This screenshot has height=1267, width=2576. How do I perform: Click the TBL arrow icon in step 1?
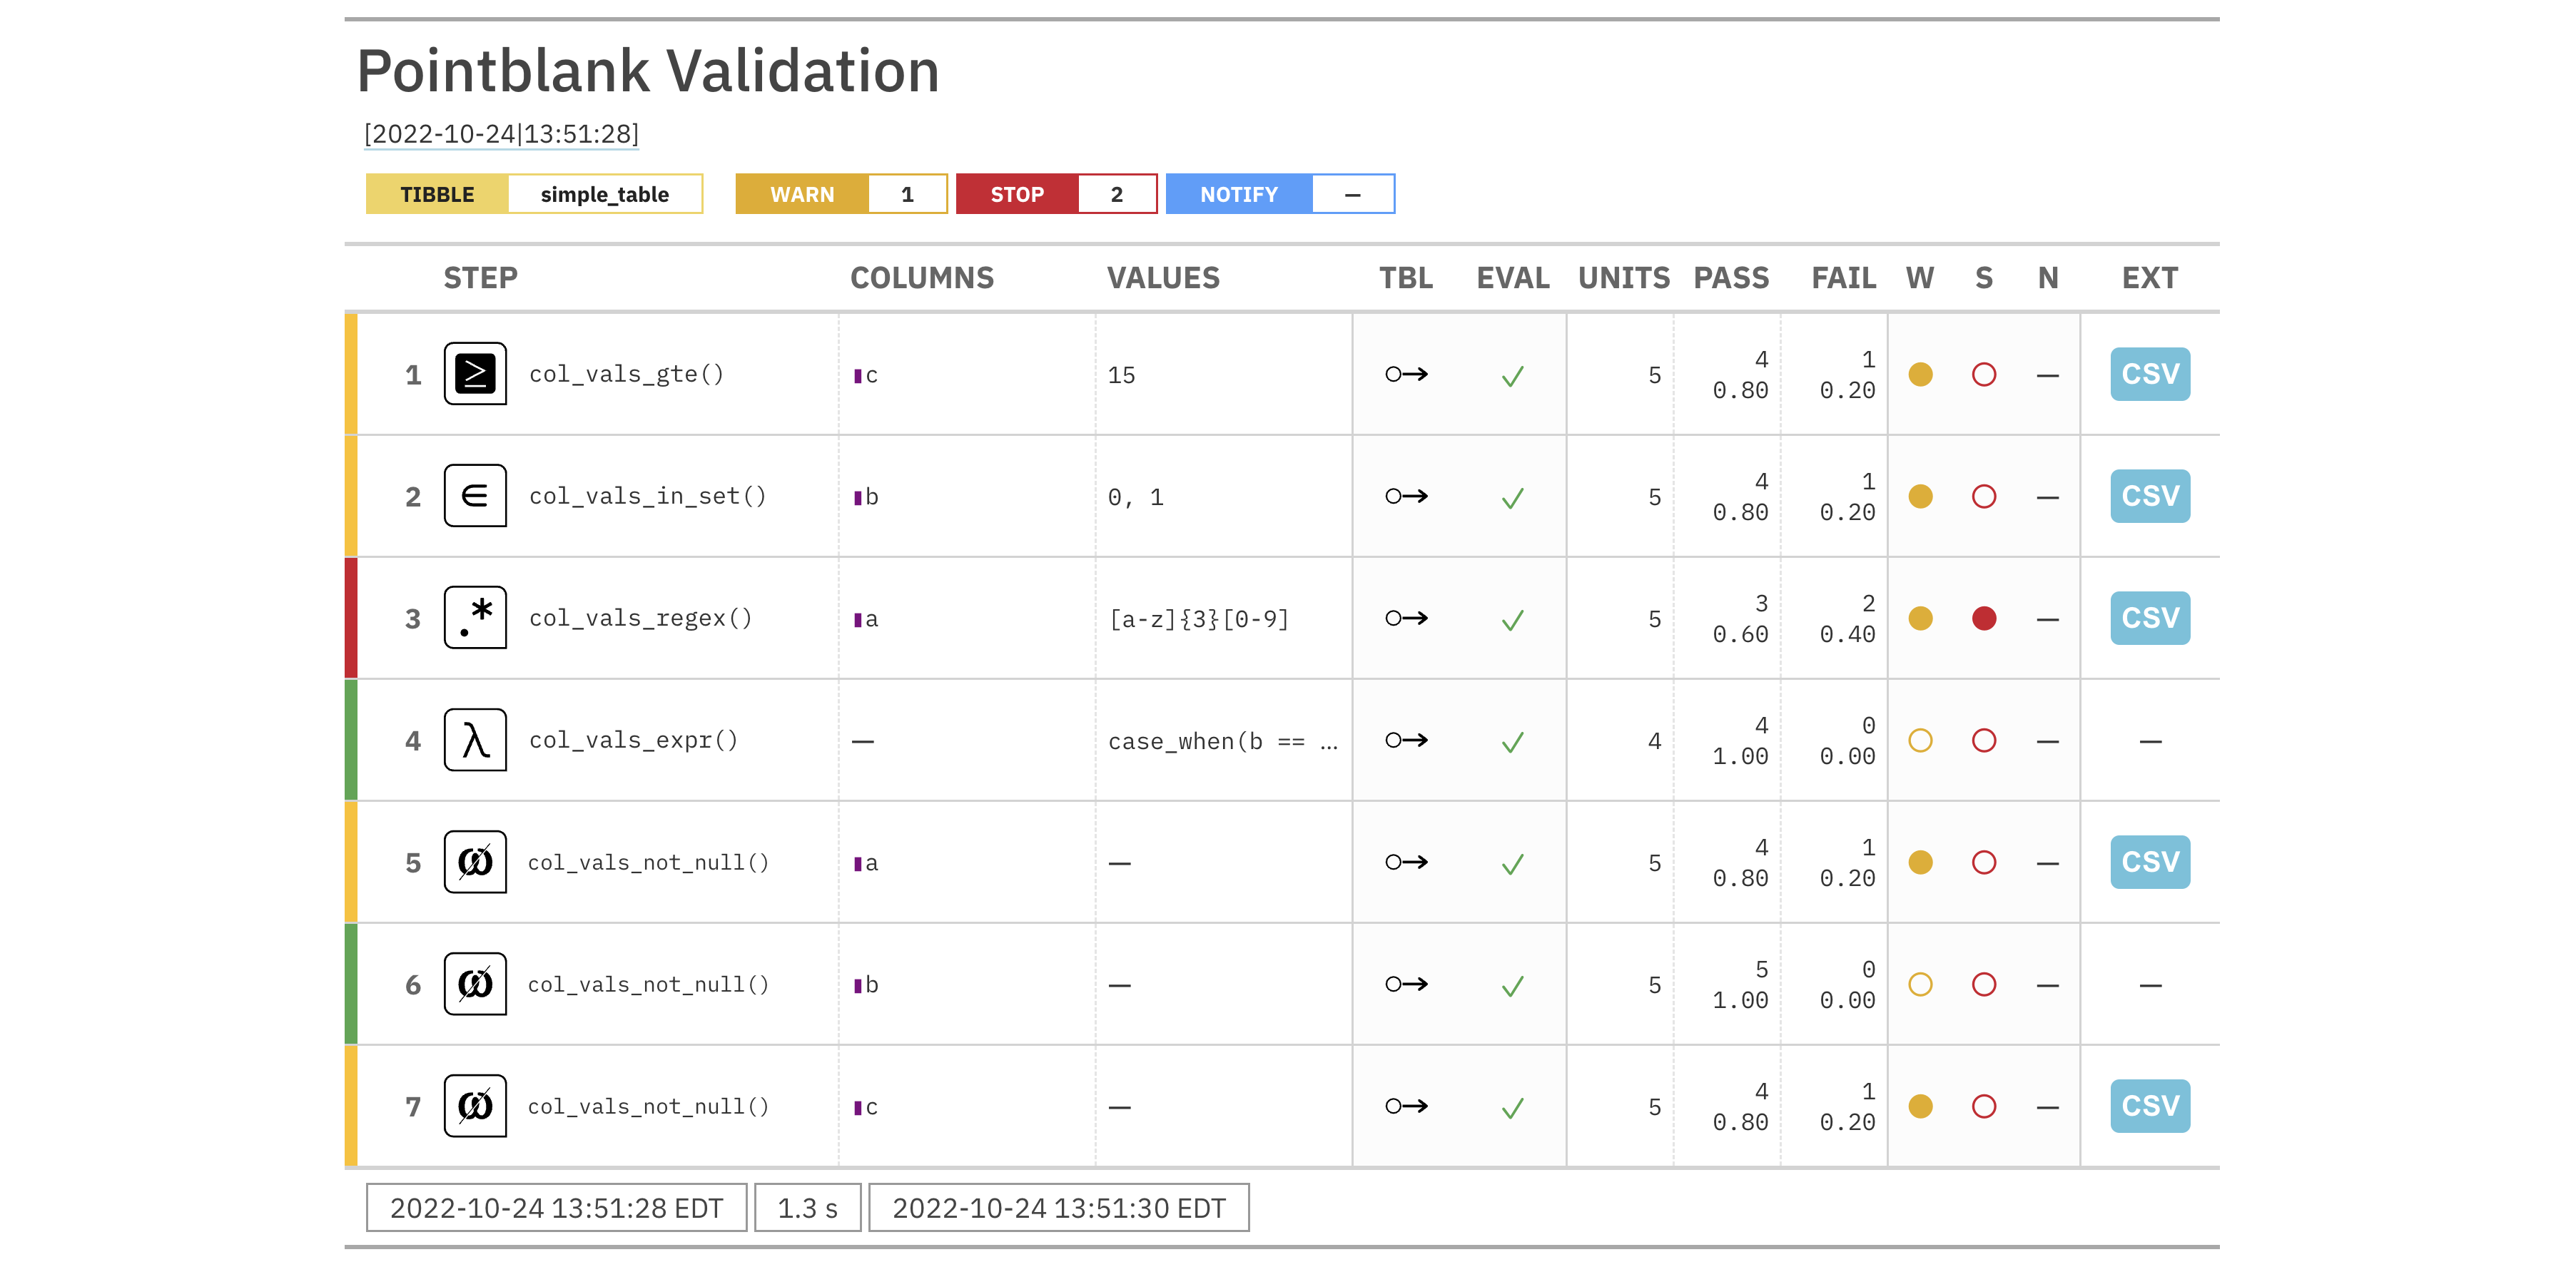pos(1406,374)
